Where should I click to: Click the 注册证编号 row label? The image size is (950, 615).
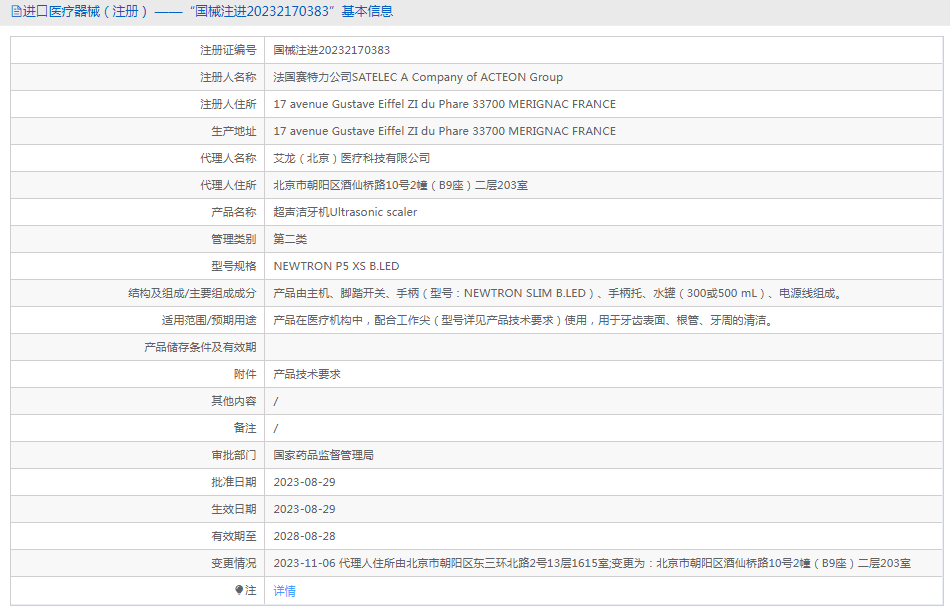pos(228,50)
